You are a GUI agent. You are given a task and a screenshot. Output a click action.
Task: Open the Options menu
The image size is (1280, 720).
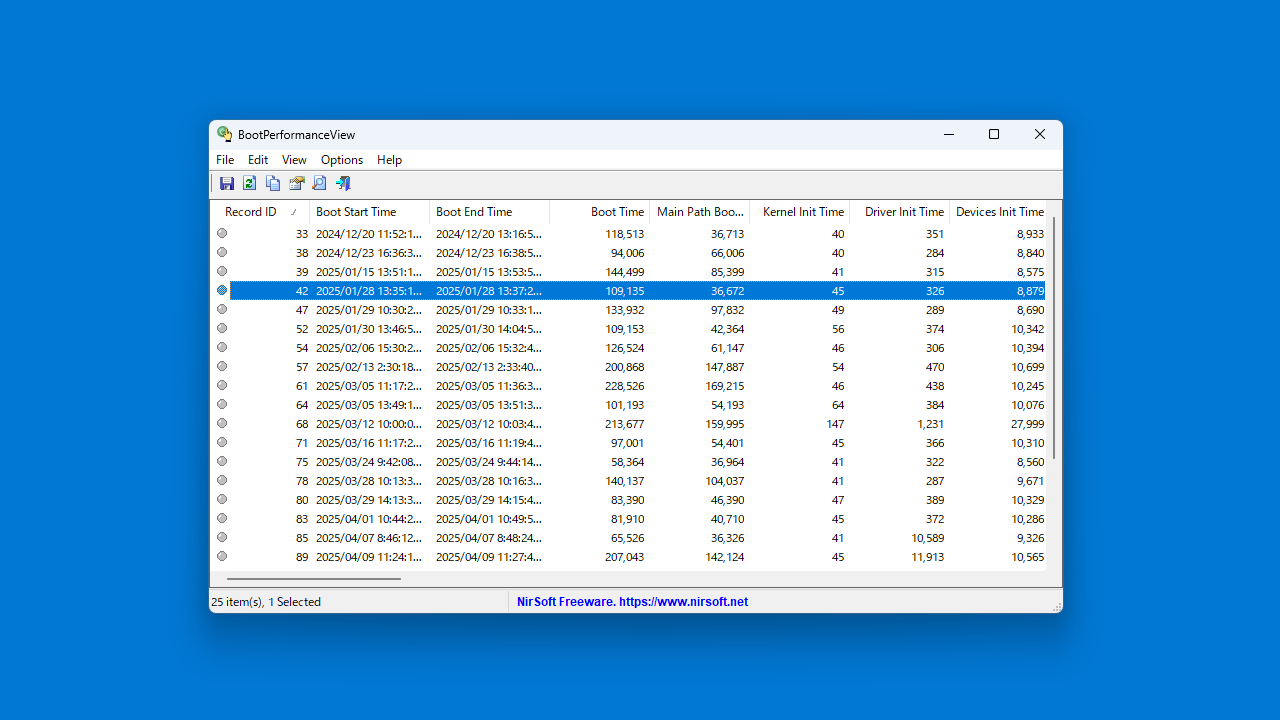click(x=341, y=160)
